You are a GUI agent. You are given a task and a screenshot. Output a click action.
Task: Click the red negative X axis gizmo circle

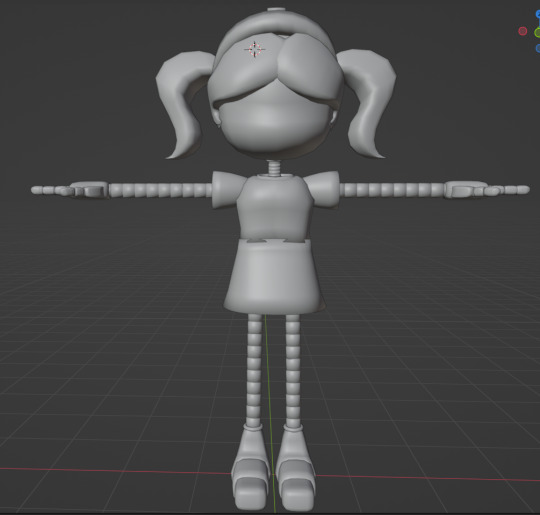[x=523, y=31]
